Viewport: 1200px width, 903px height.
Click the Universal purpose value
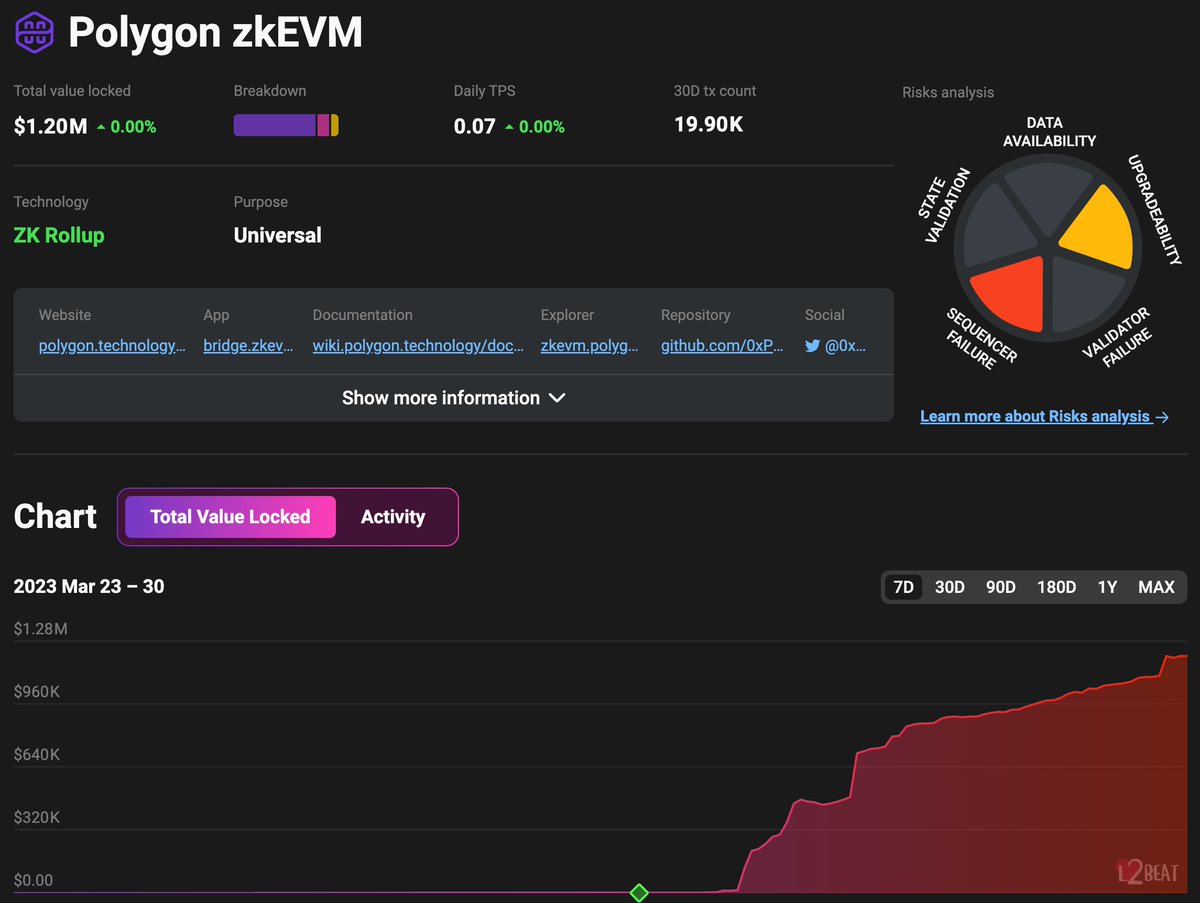point(278,236)
